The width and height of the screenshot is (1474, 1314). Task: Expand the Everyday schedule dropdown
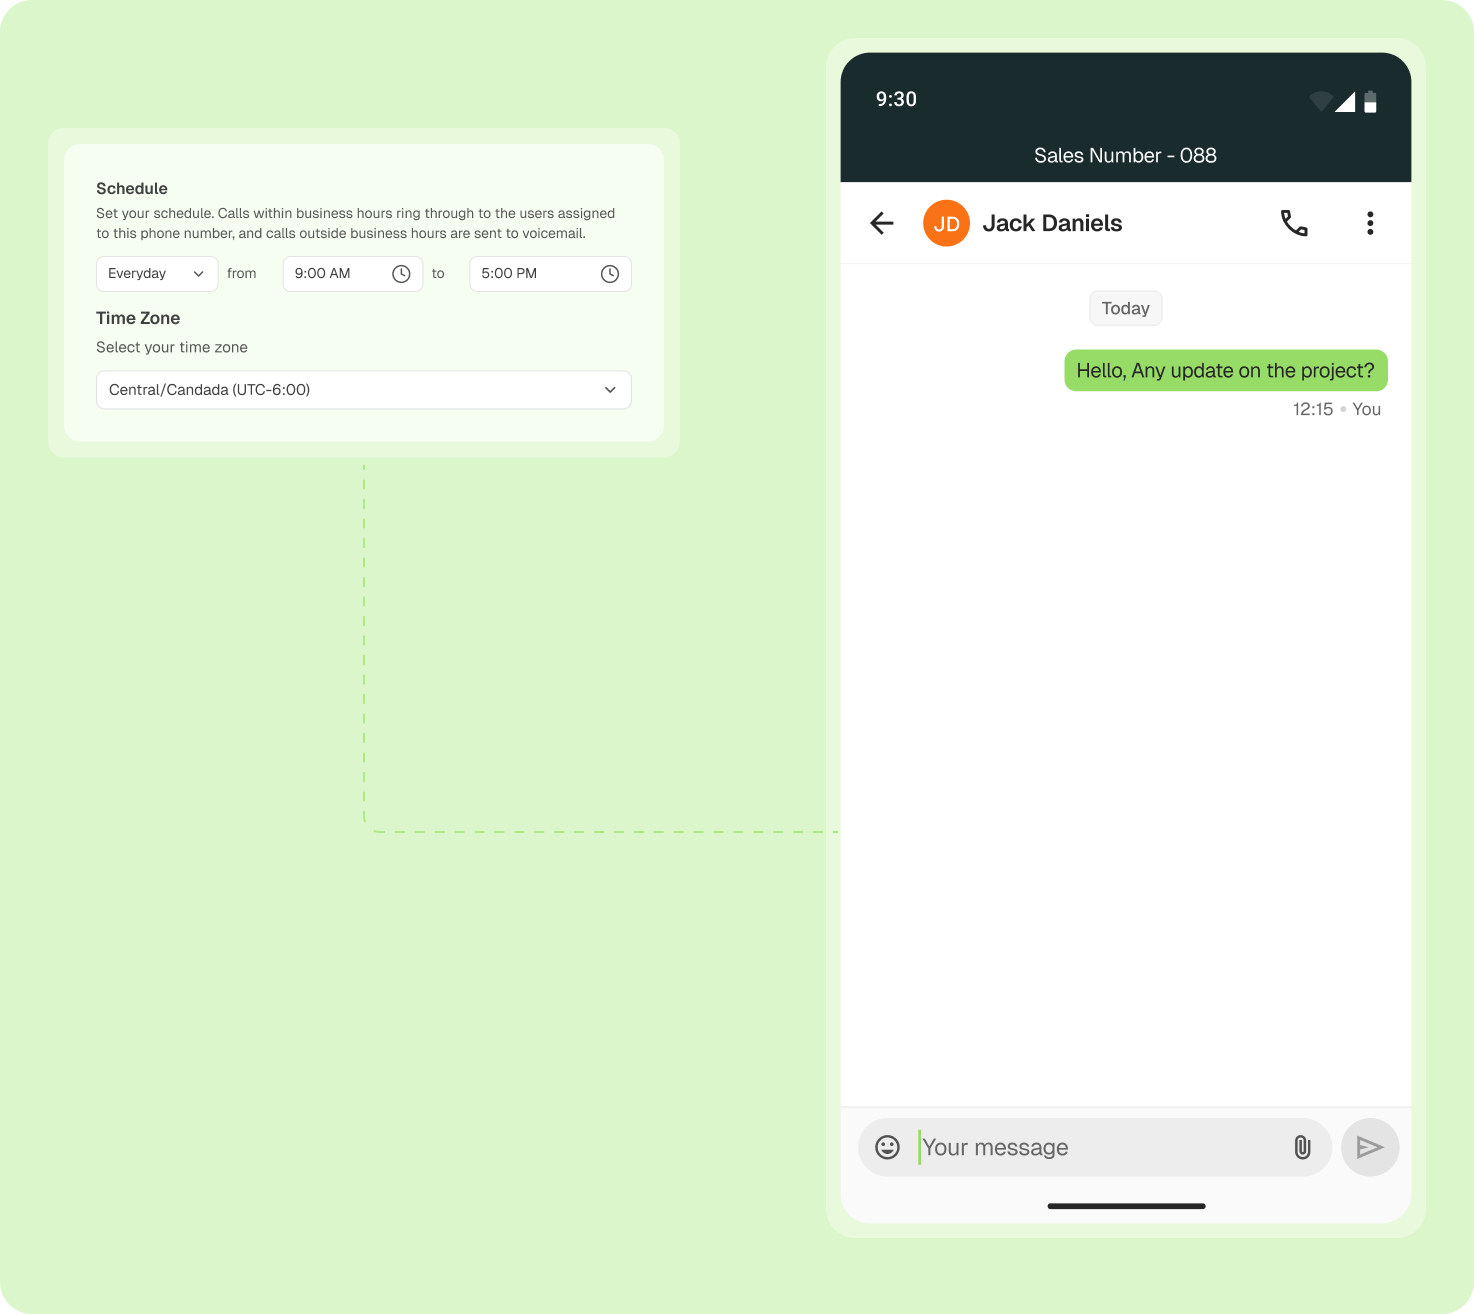157,274
